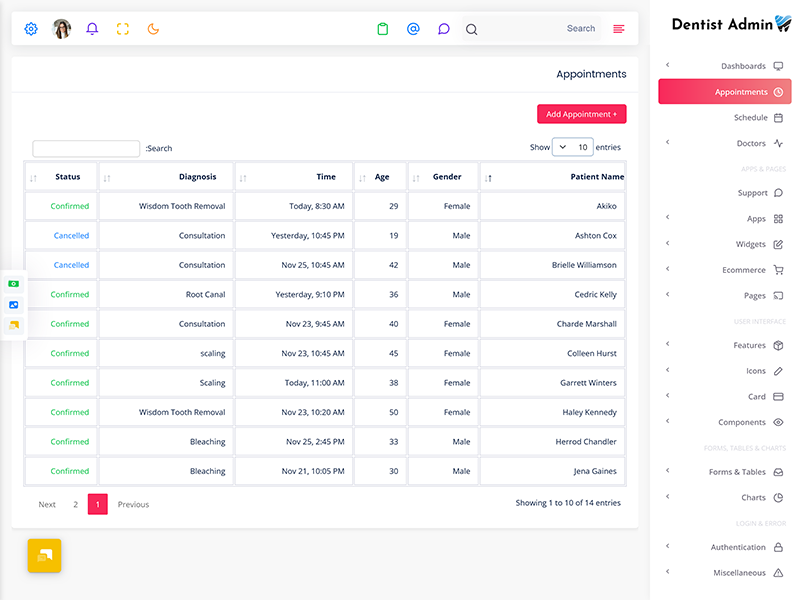Click the Ecommerce cart icon
Viewport: 800px width, 600px height.
[778, 270]
